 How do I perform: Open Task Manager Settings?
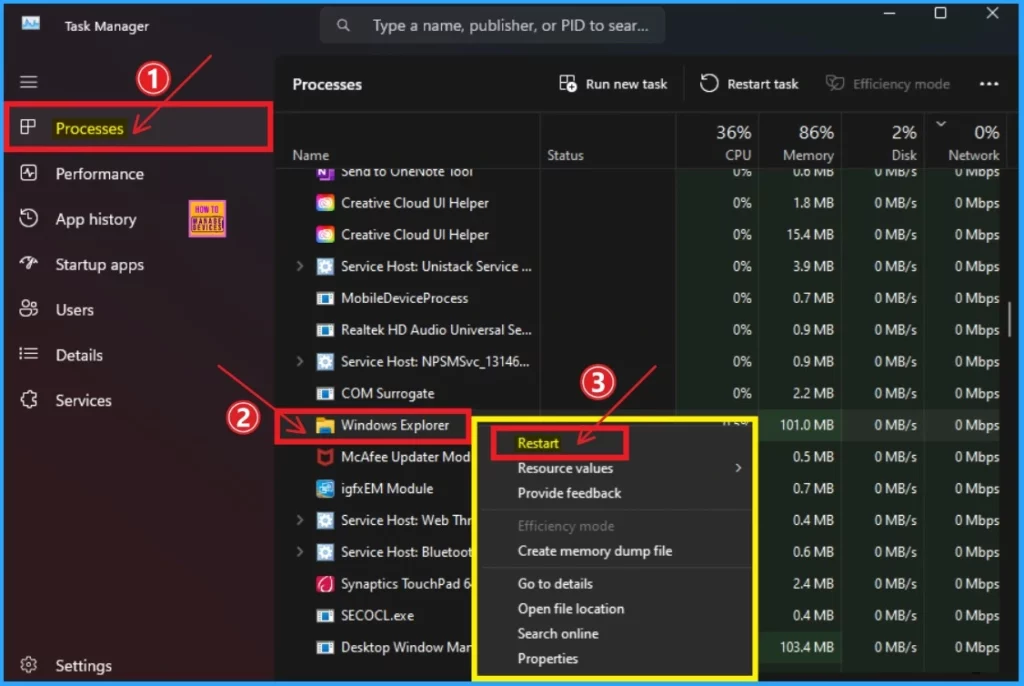(x=83, y=665)
